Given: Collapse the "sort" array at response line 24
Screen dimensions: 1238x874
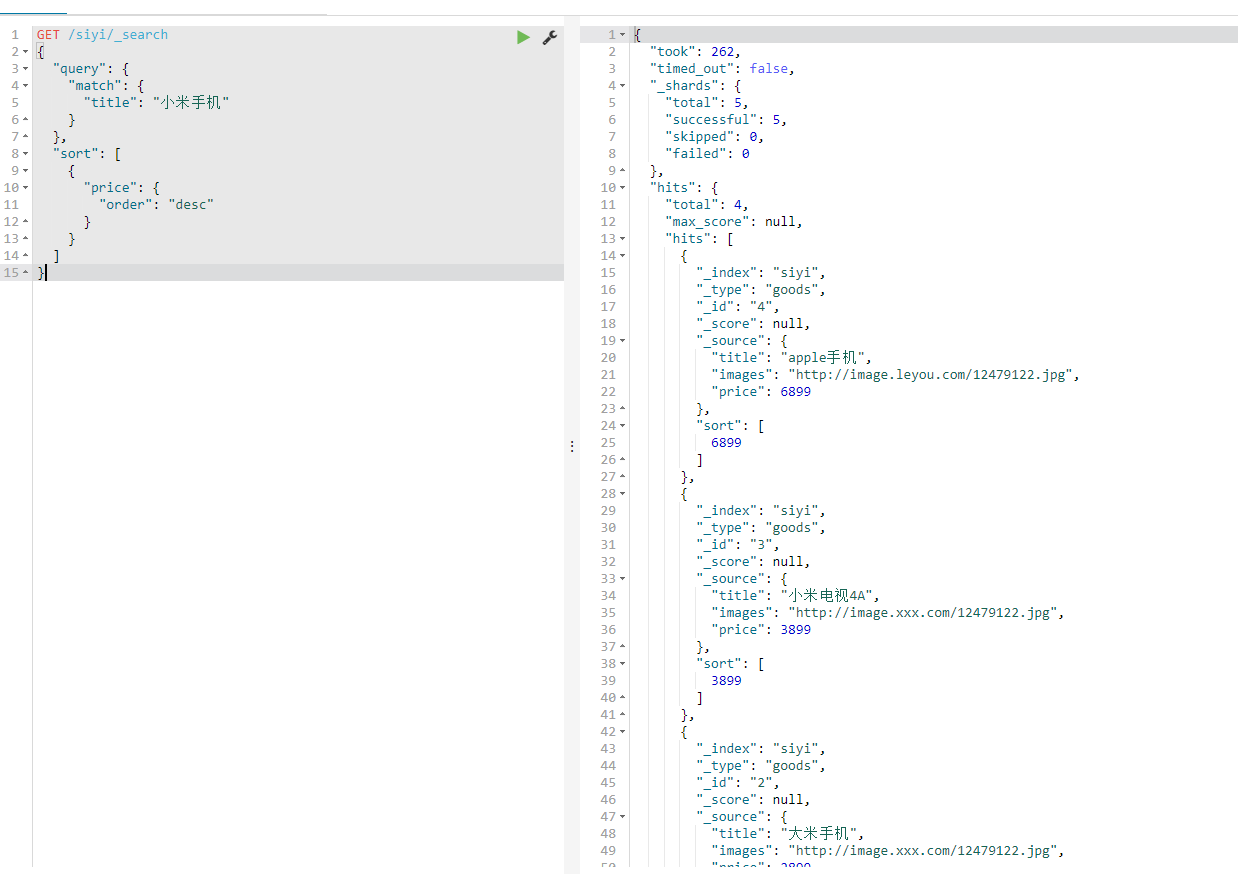Looking at the screenshot, I should click(623, 424).
